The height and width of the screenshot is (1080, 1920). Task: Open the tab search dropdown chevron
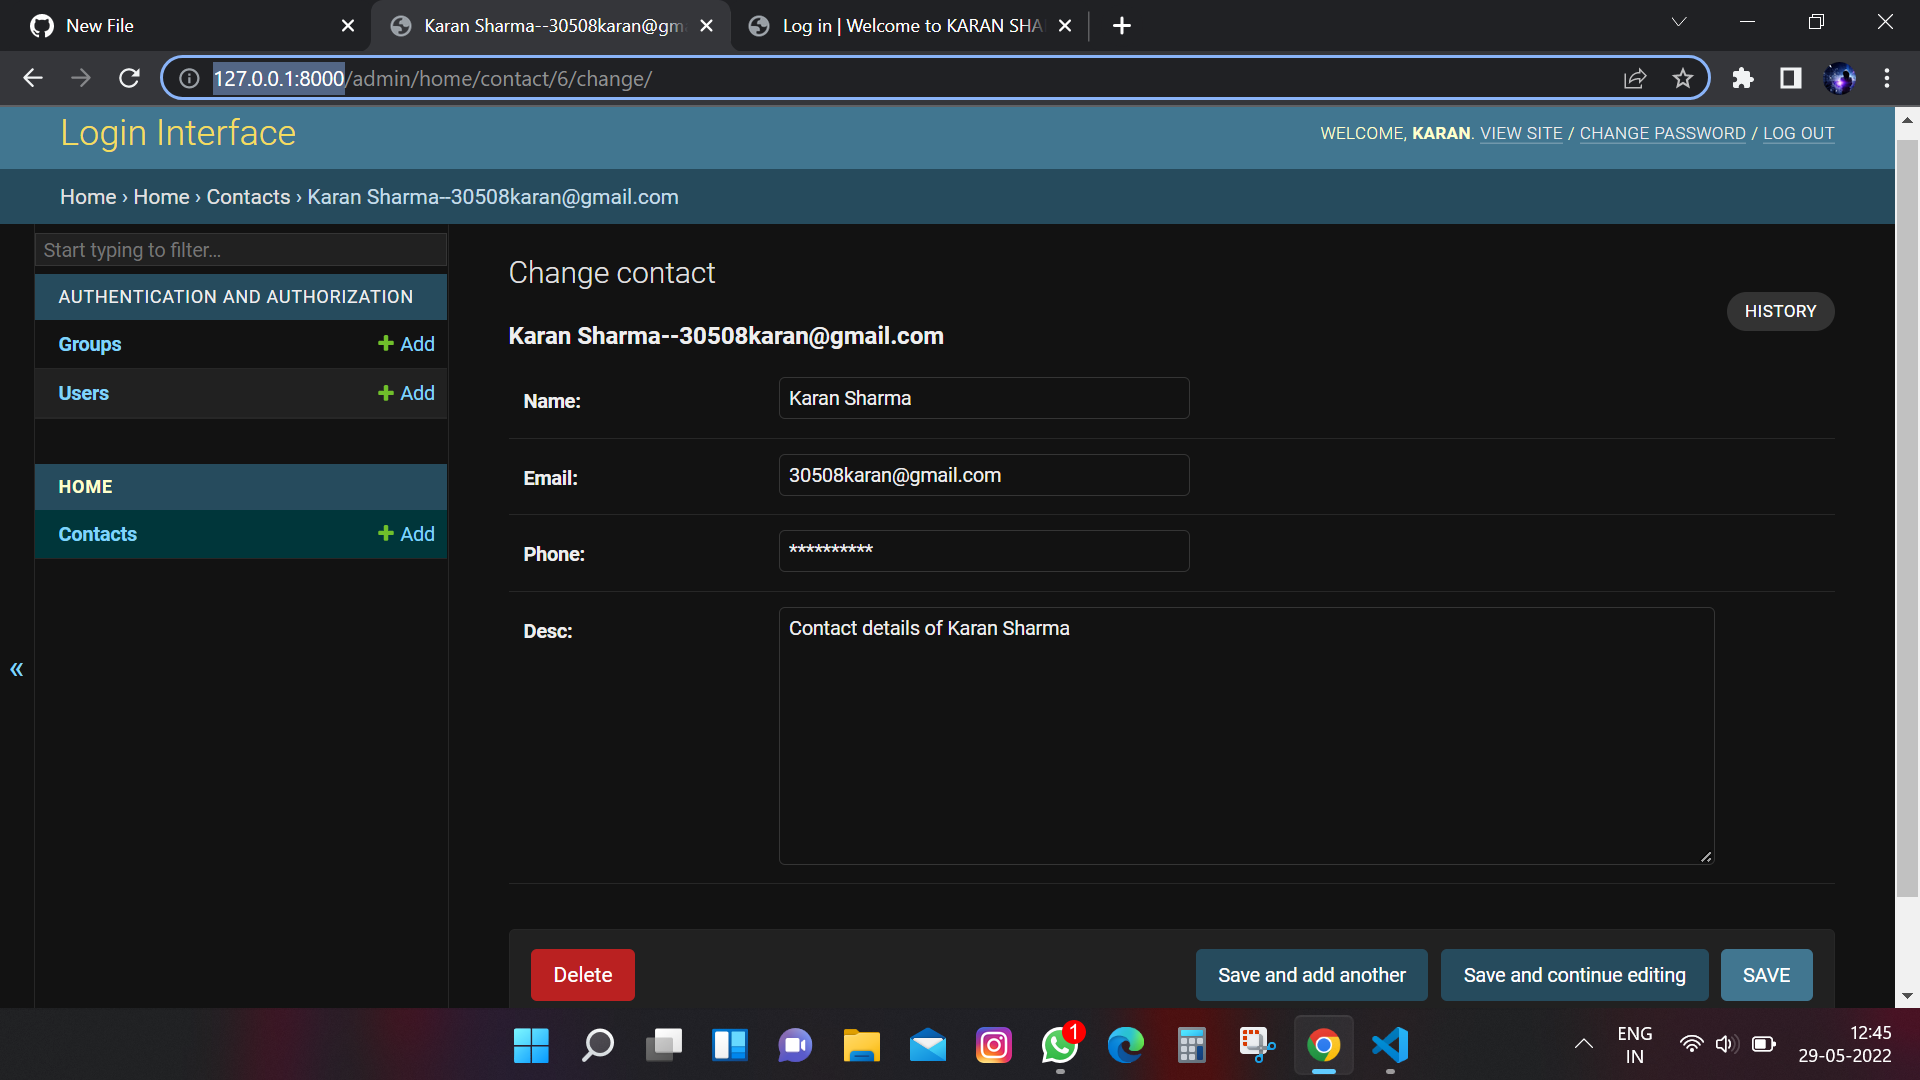point(1679,21)
